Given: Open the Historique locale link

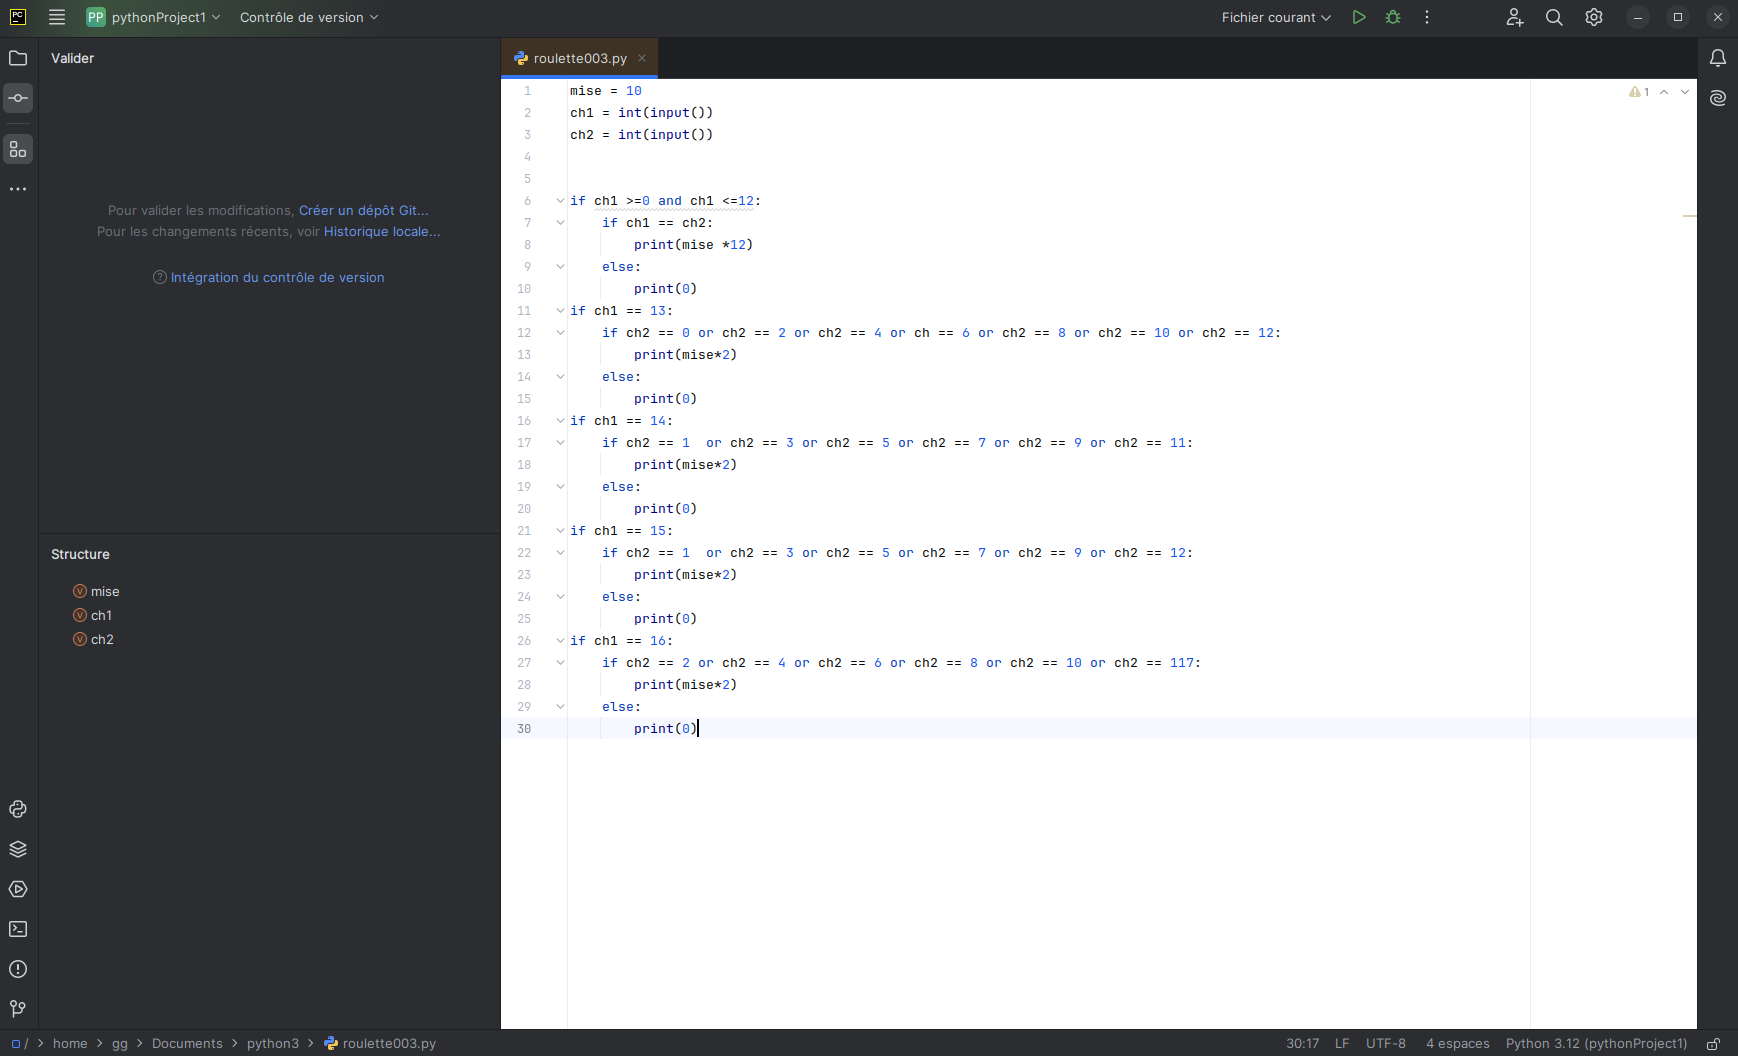Looking at the screenshot, I should point(381,231).
